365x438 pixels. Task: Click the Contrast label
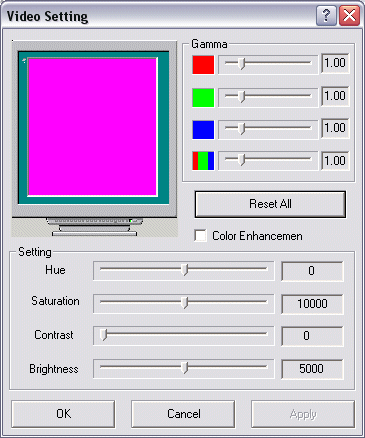pos(54,335)
